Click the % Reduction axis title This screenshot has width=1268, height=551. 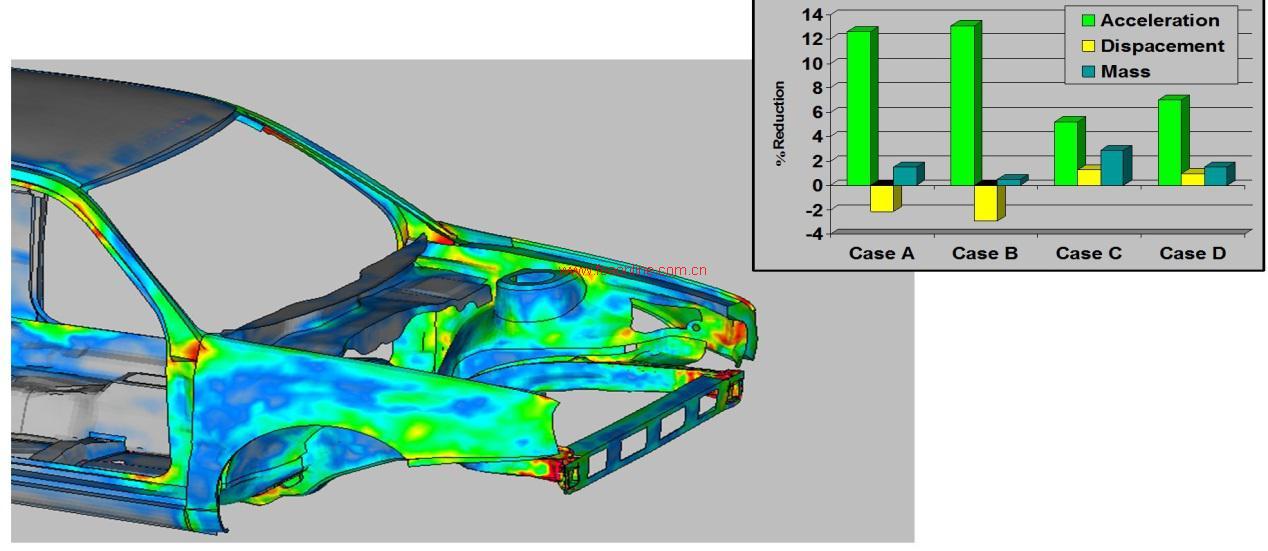click(780, 123)
